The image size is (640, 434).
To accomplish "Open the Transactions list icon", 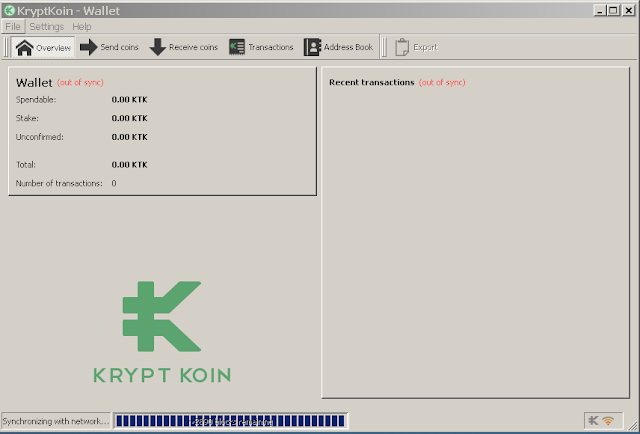I will [237, 47].
